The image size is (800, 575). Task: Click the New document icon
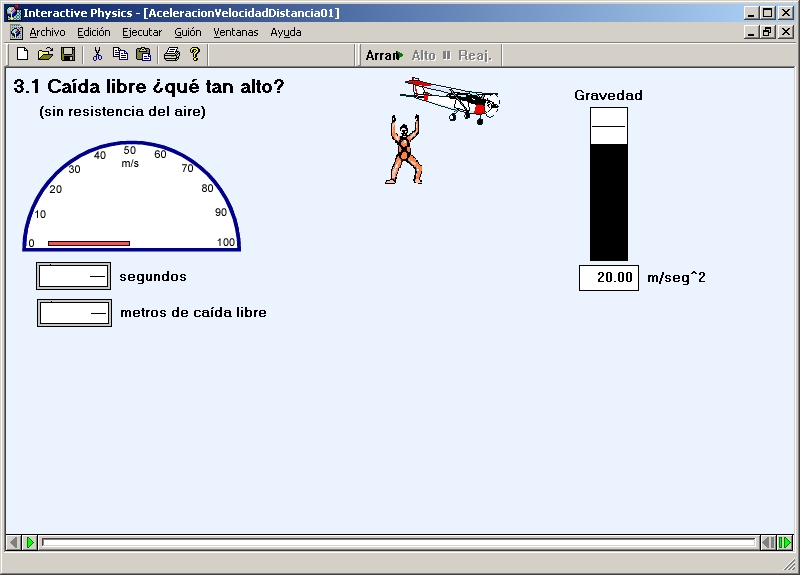coord(22,54)
